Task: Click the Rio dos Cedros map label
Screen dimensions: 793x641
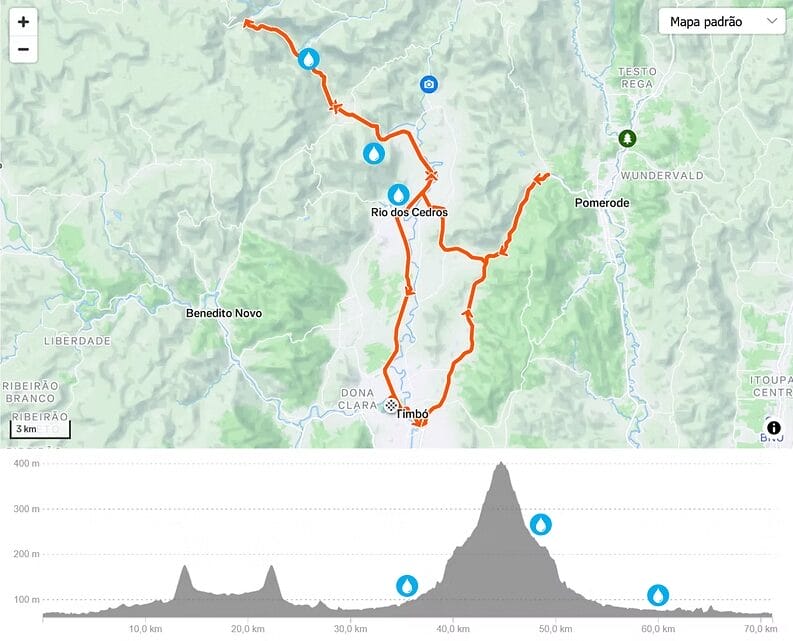Action: [409, 212]
